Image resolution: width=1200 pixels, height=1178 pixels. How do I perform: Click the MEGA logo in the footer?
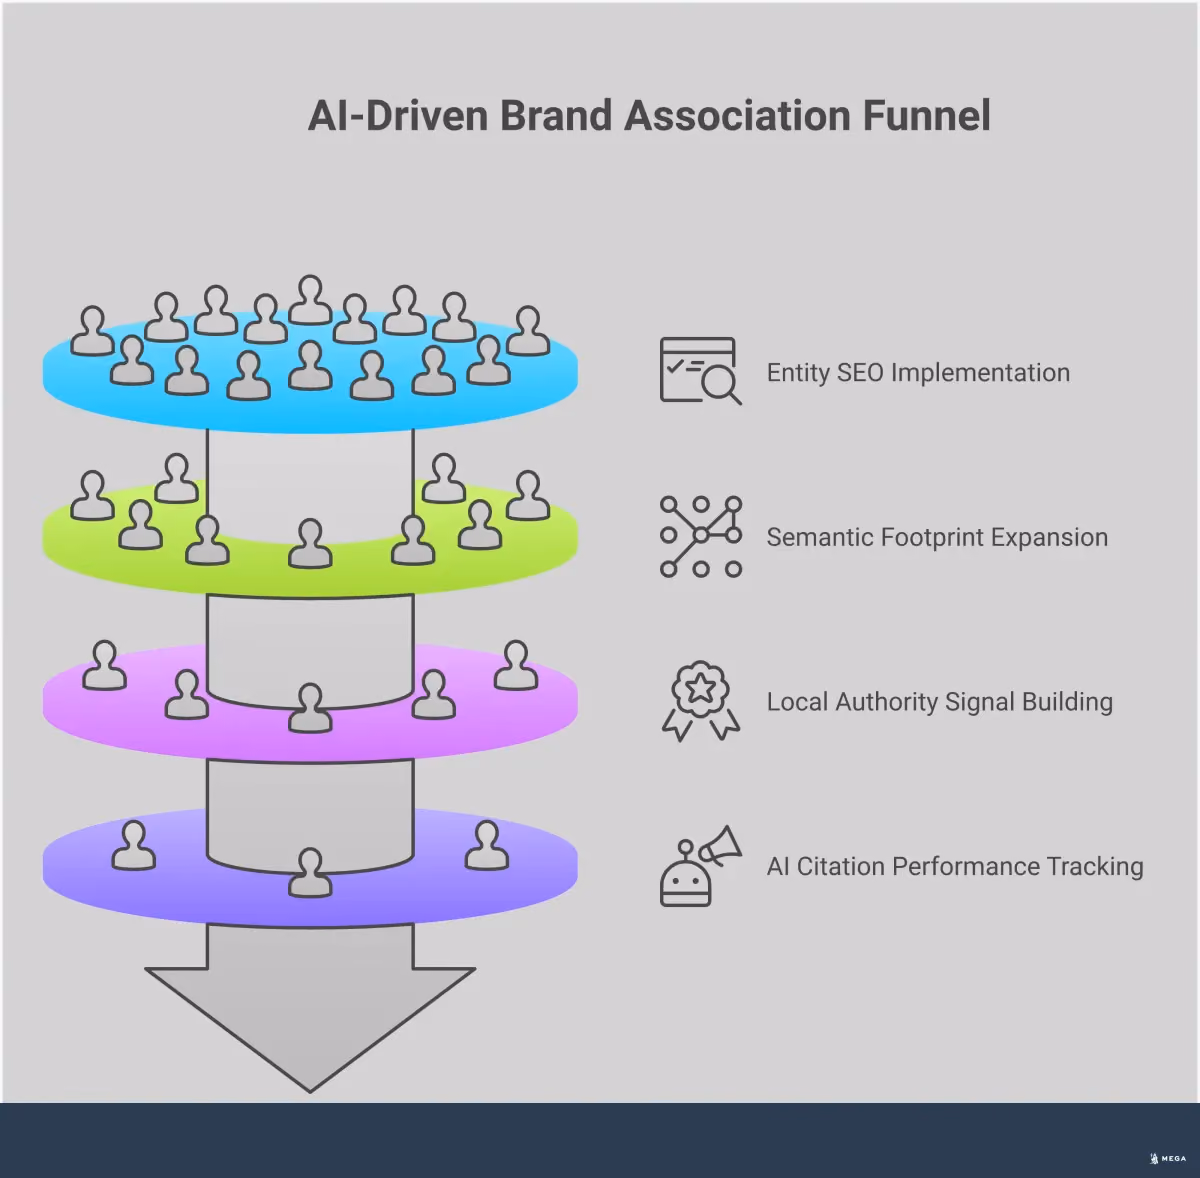pos(1168,1158)
